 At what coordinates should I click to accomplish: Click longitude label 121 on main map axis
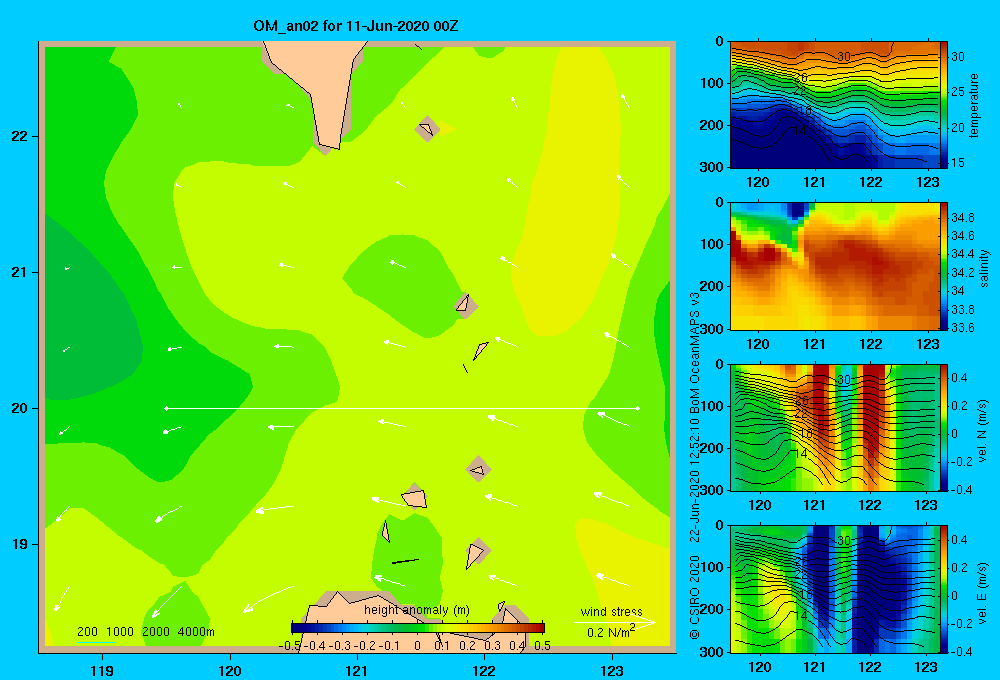coord(357,670)
